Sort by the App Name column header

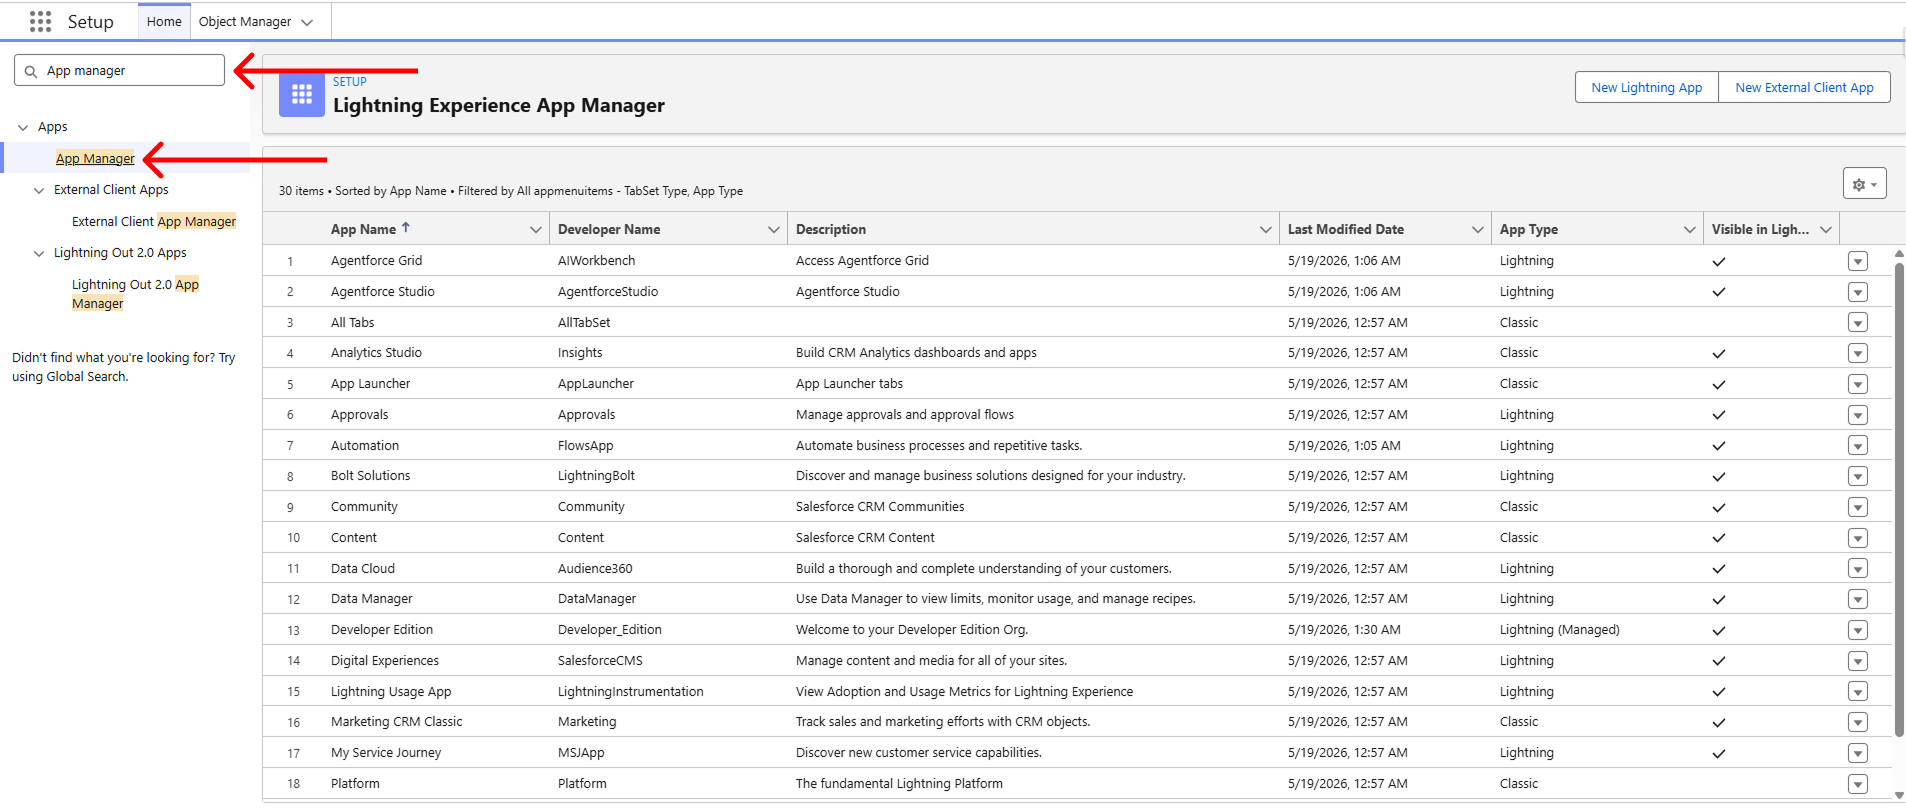click(363, 229)
